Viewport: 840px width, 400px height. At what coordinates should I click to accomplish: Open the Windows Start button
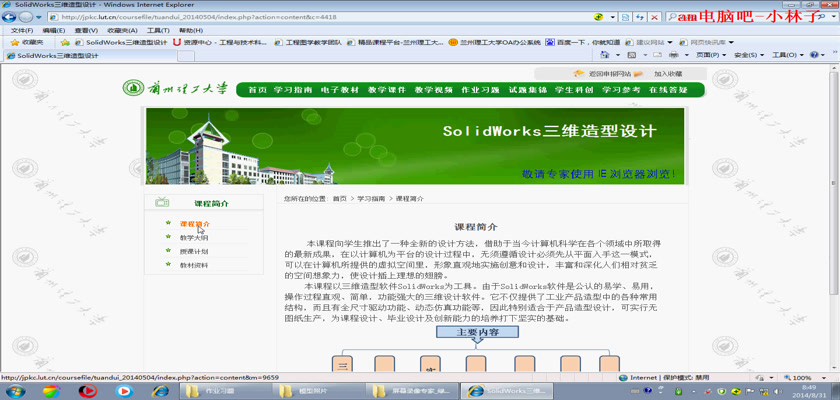15,390
